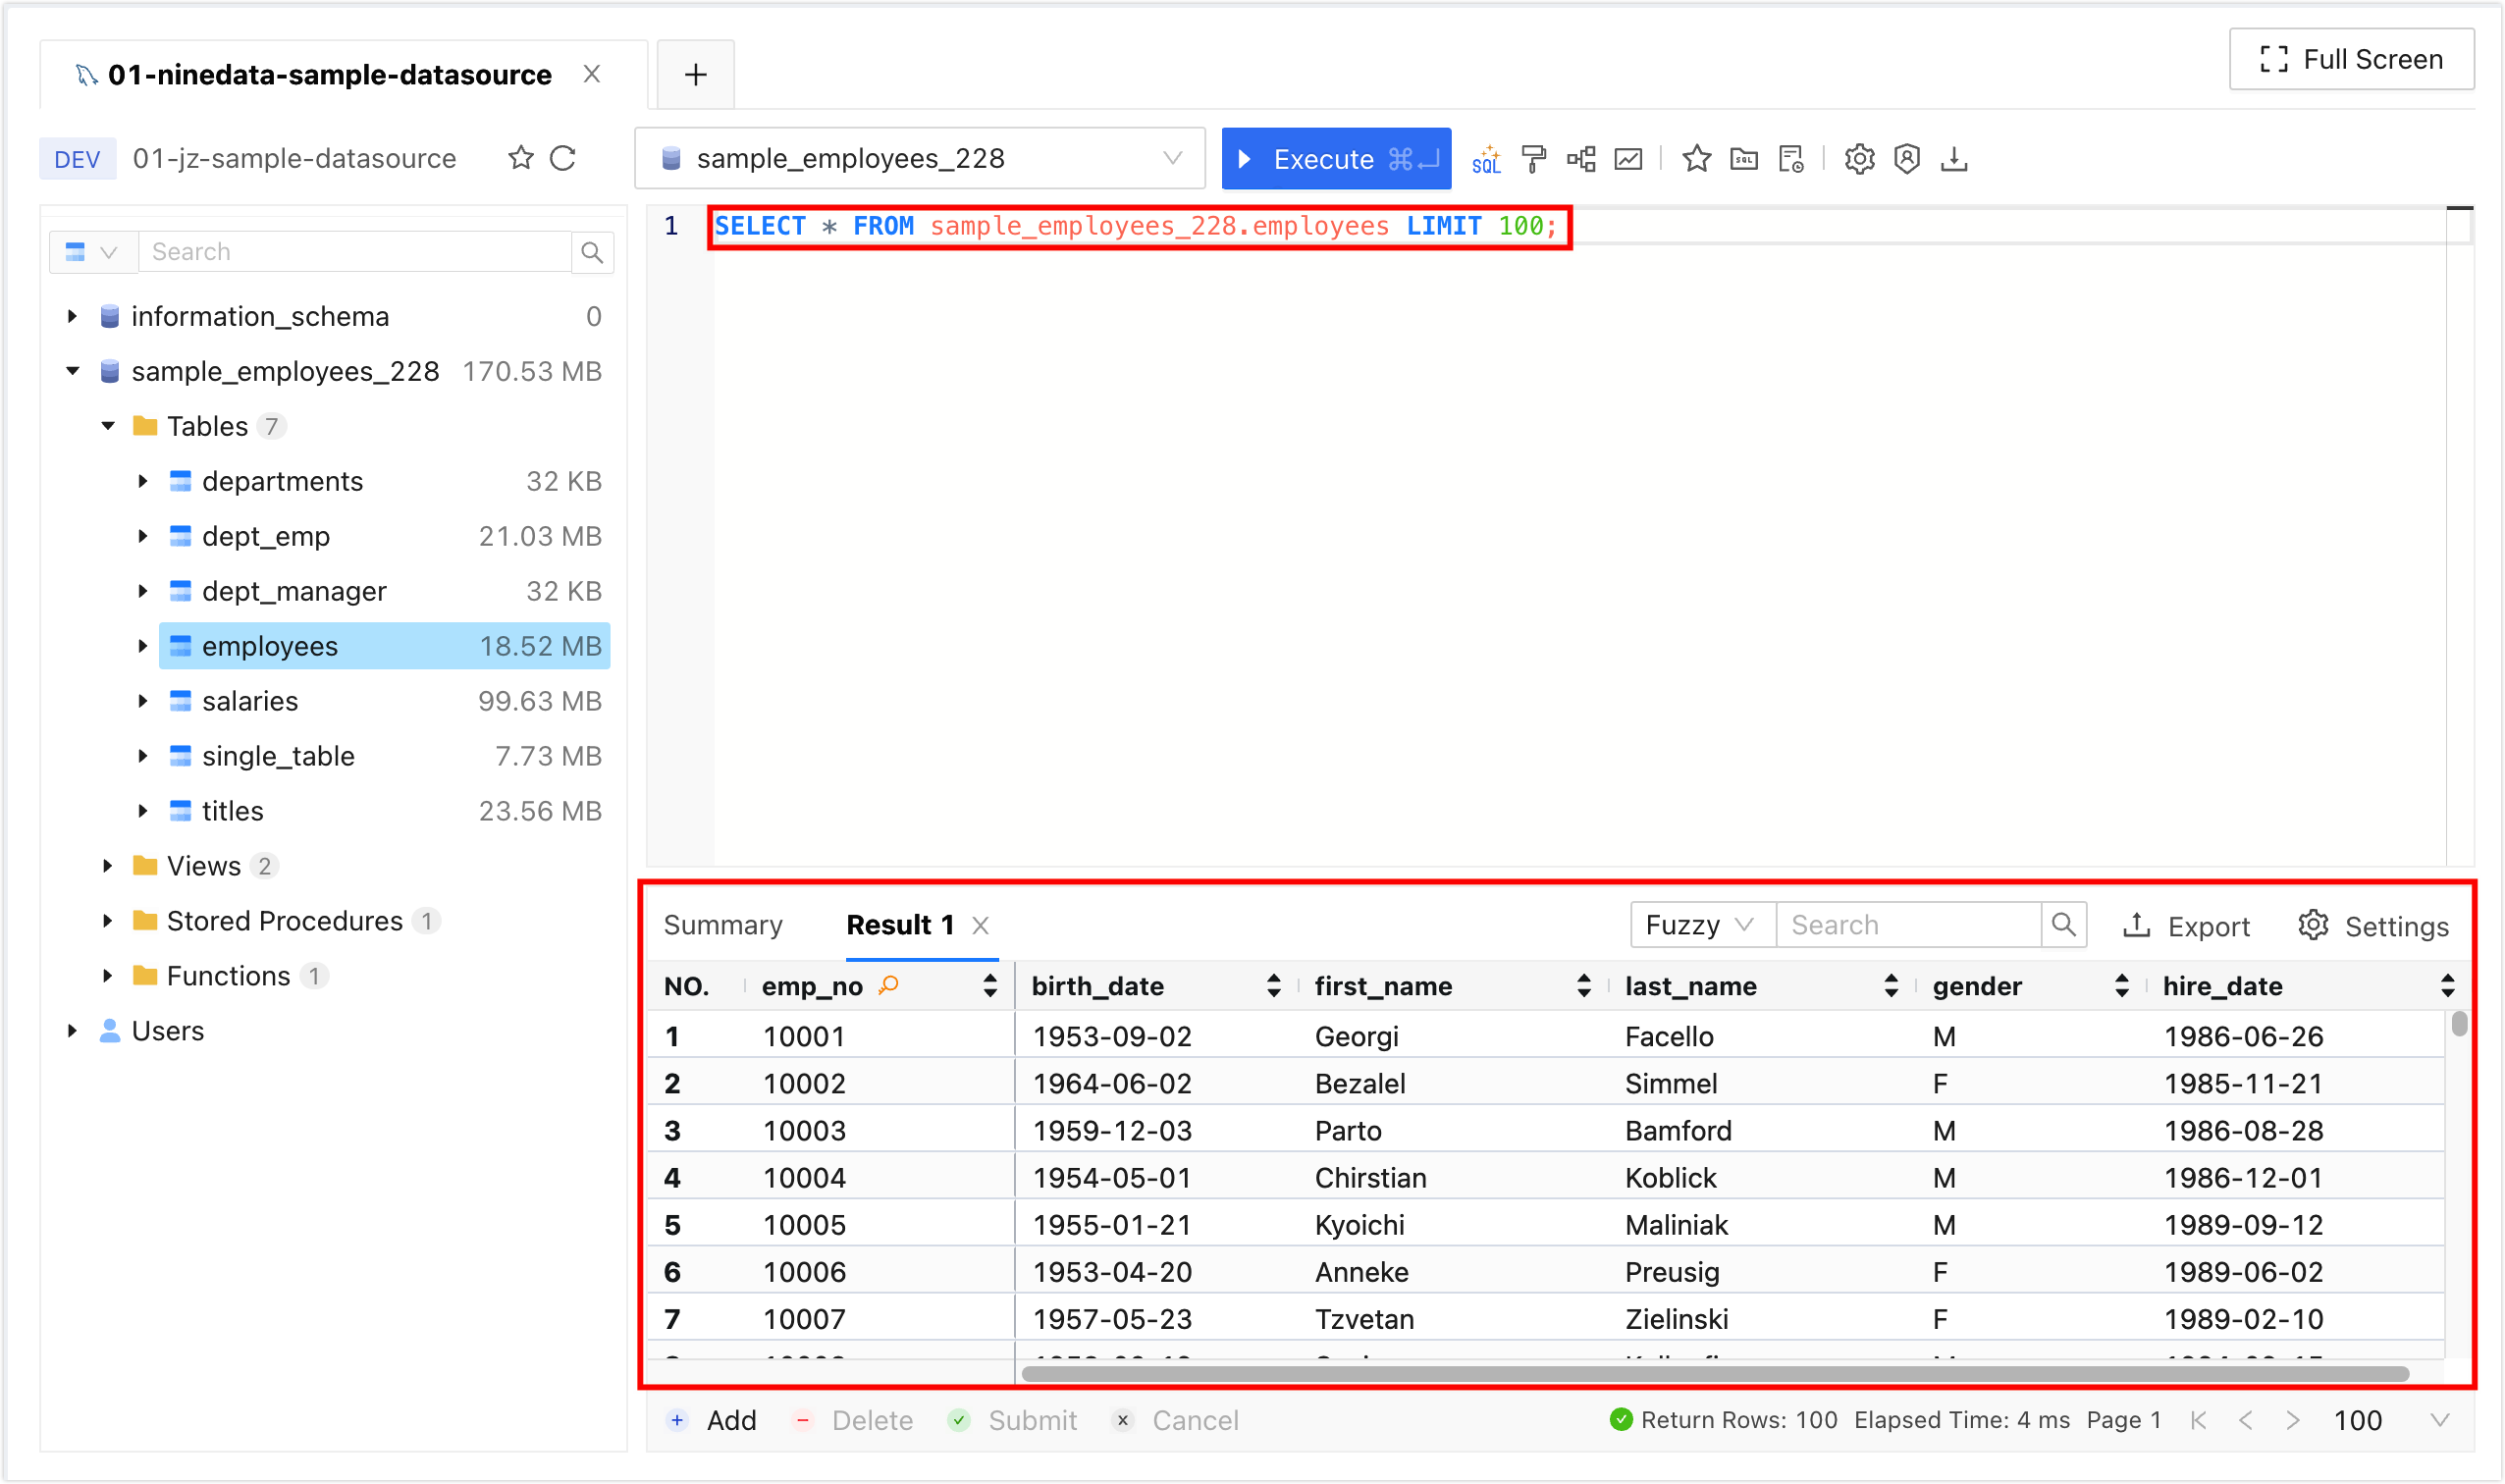Select the Result 1 tab

pos(900,926)
